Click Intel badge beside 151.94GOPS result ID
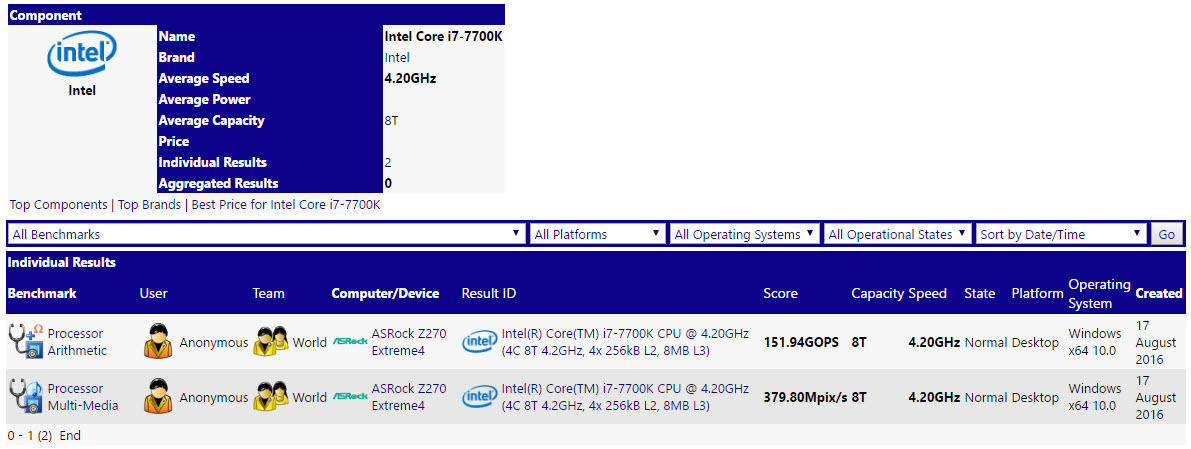 pos(480,342)
